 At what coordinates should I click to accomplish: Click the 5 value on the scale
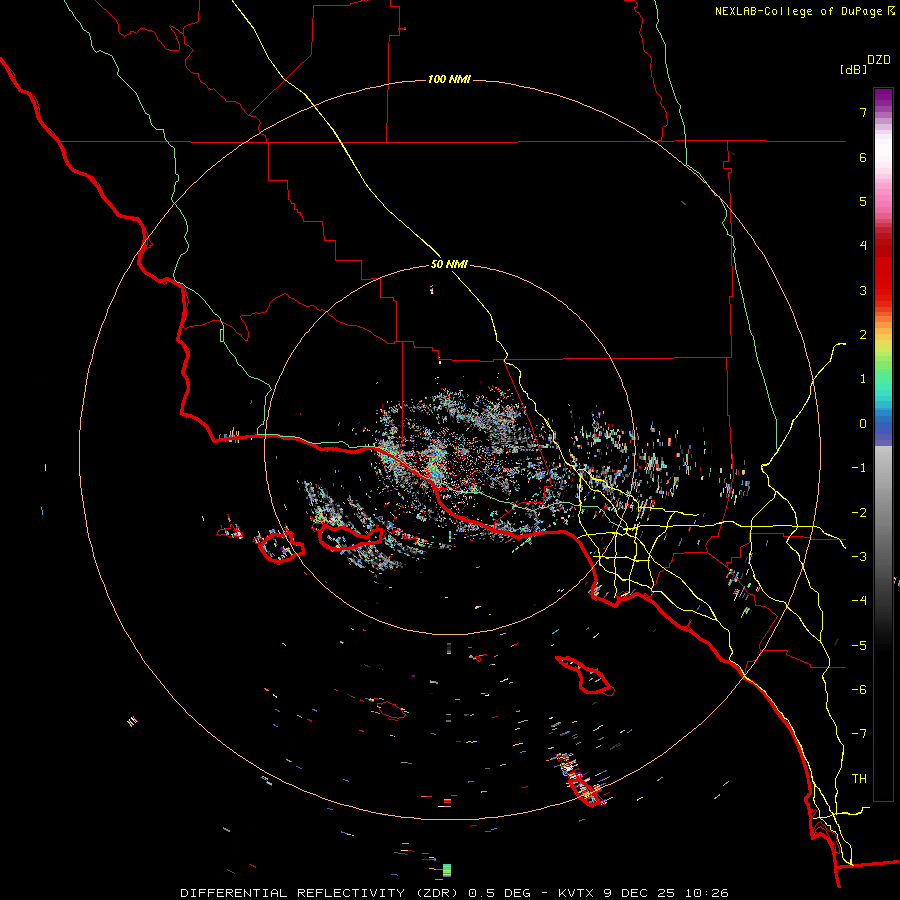click(863, 201)
